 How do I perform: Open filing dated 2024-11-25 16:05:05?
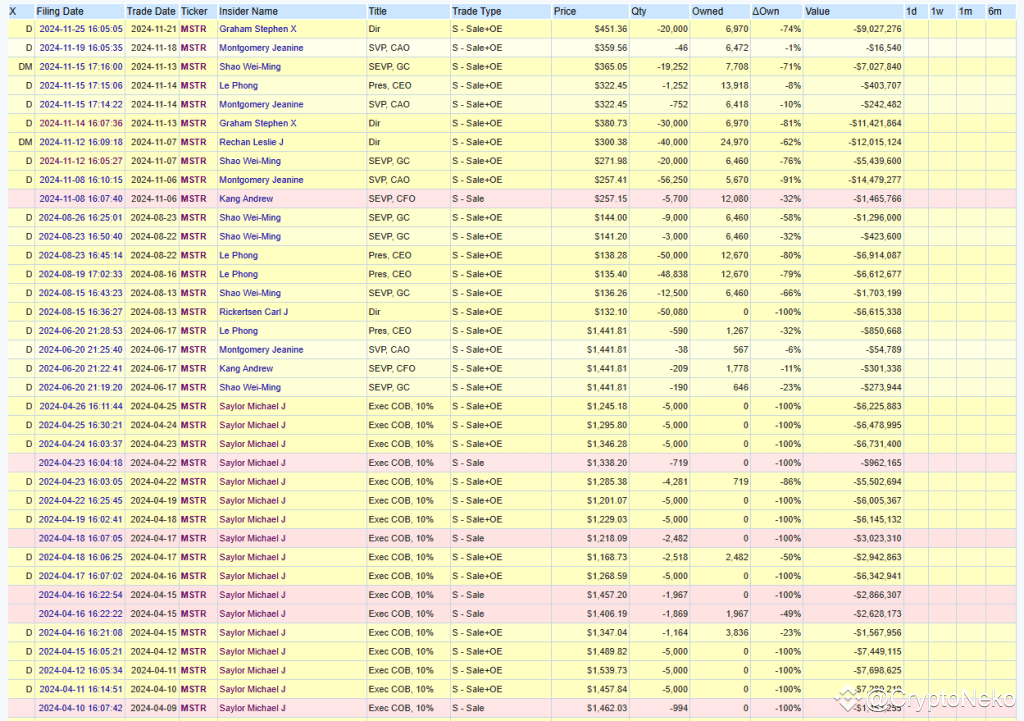(81, 29)
